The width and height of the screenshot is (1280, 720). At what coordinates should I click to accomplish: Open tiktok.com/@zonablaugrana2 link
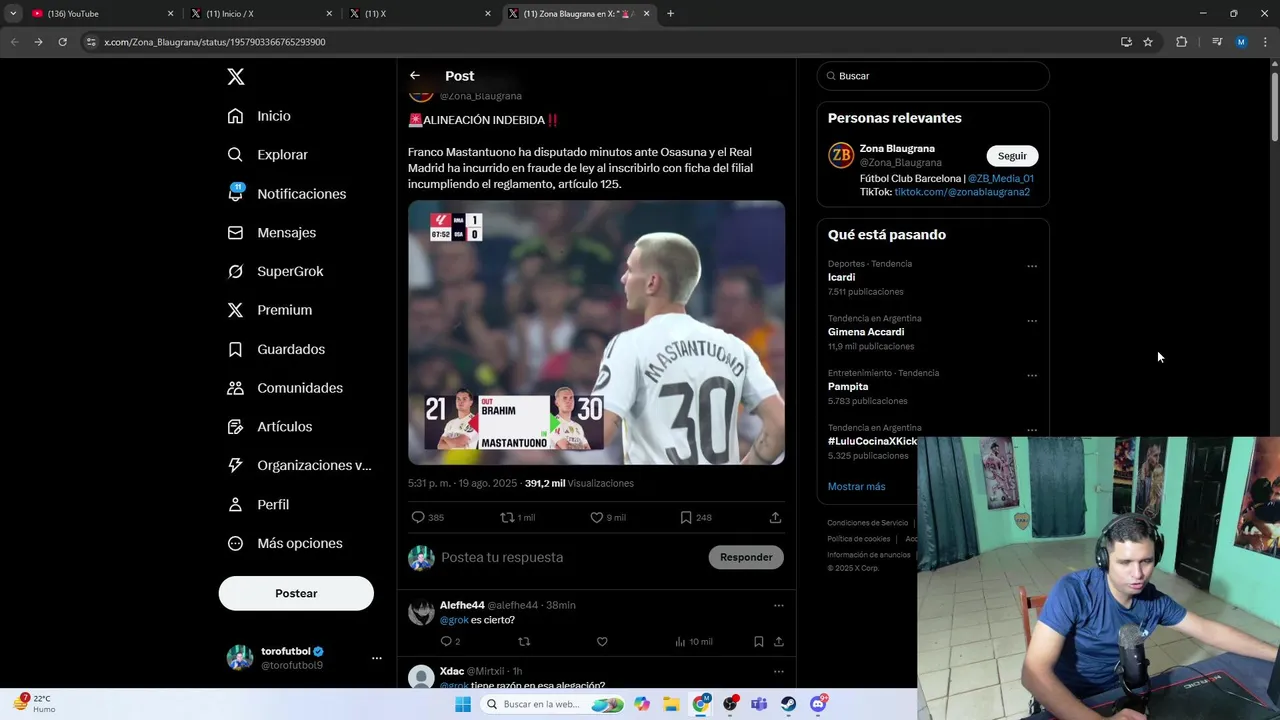point(961,192)
